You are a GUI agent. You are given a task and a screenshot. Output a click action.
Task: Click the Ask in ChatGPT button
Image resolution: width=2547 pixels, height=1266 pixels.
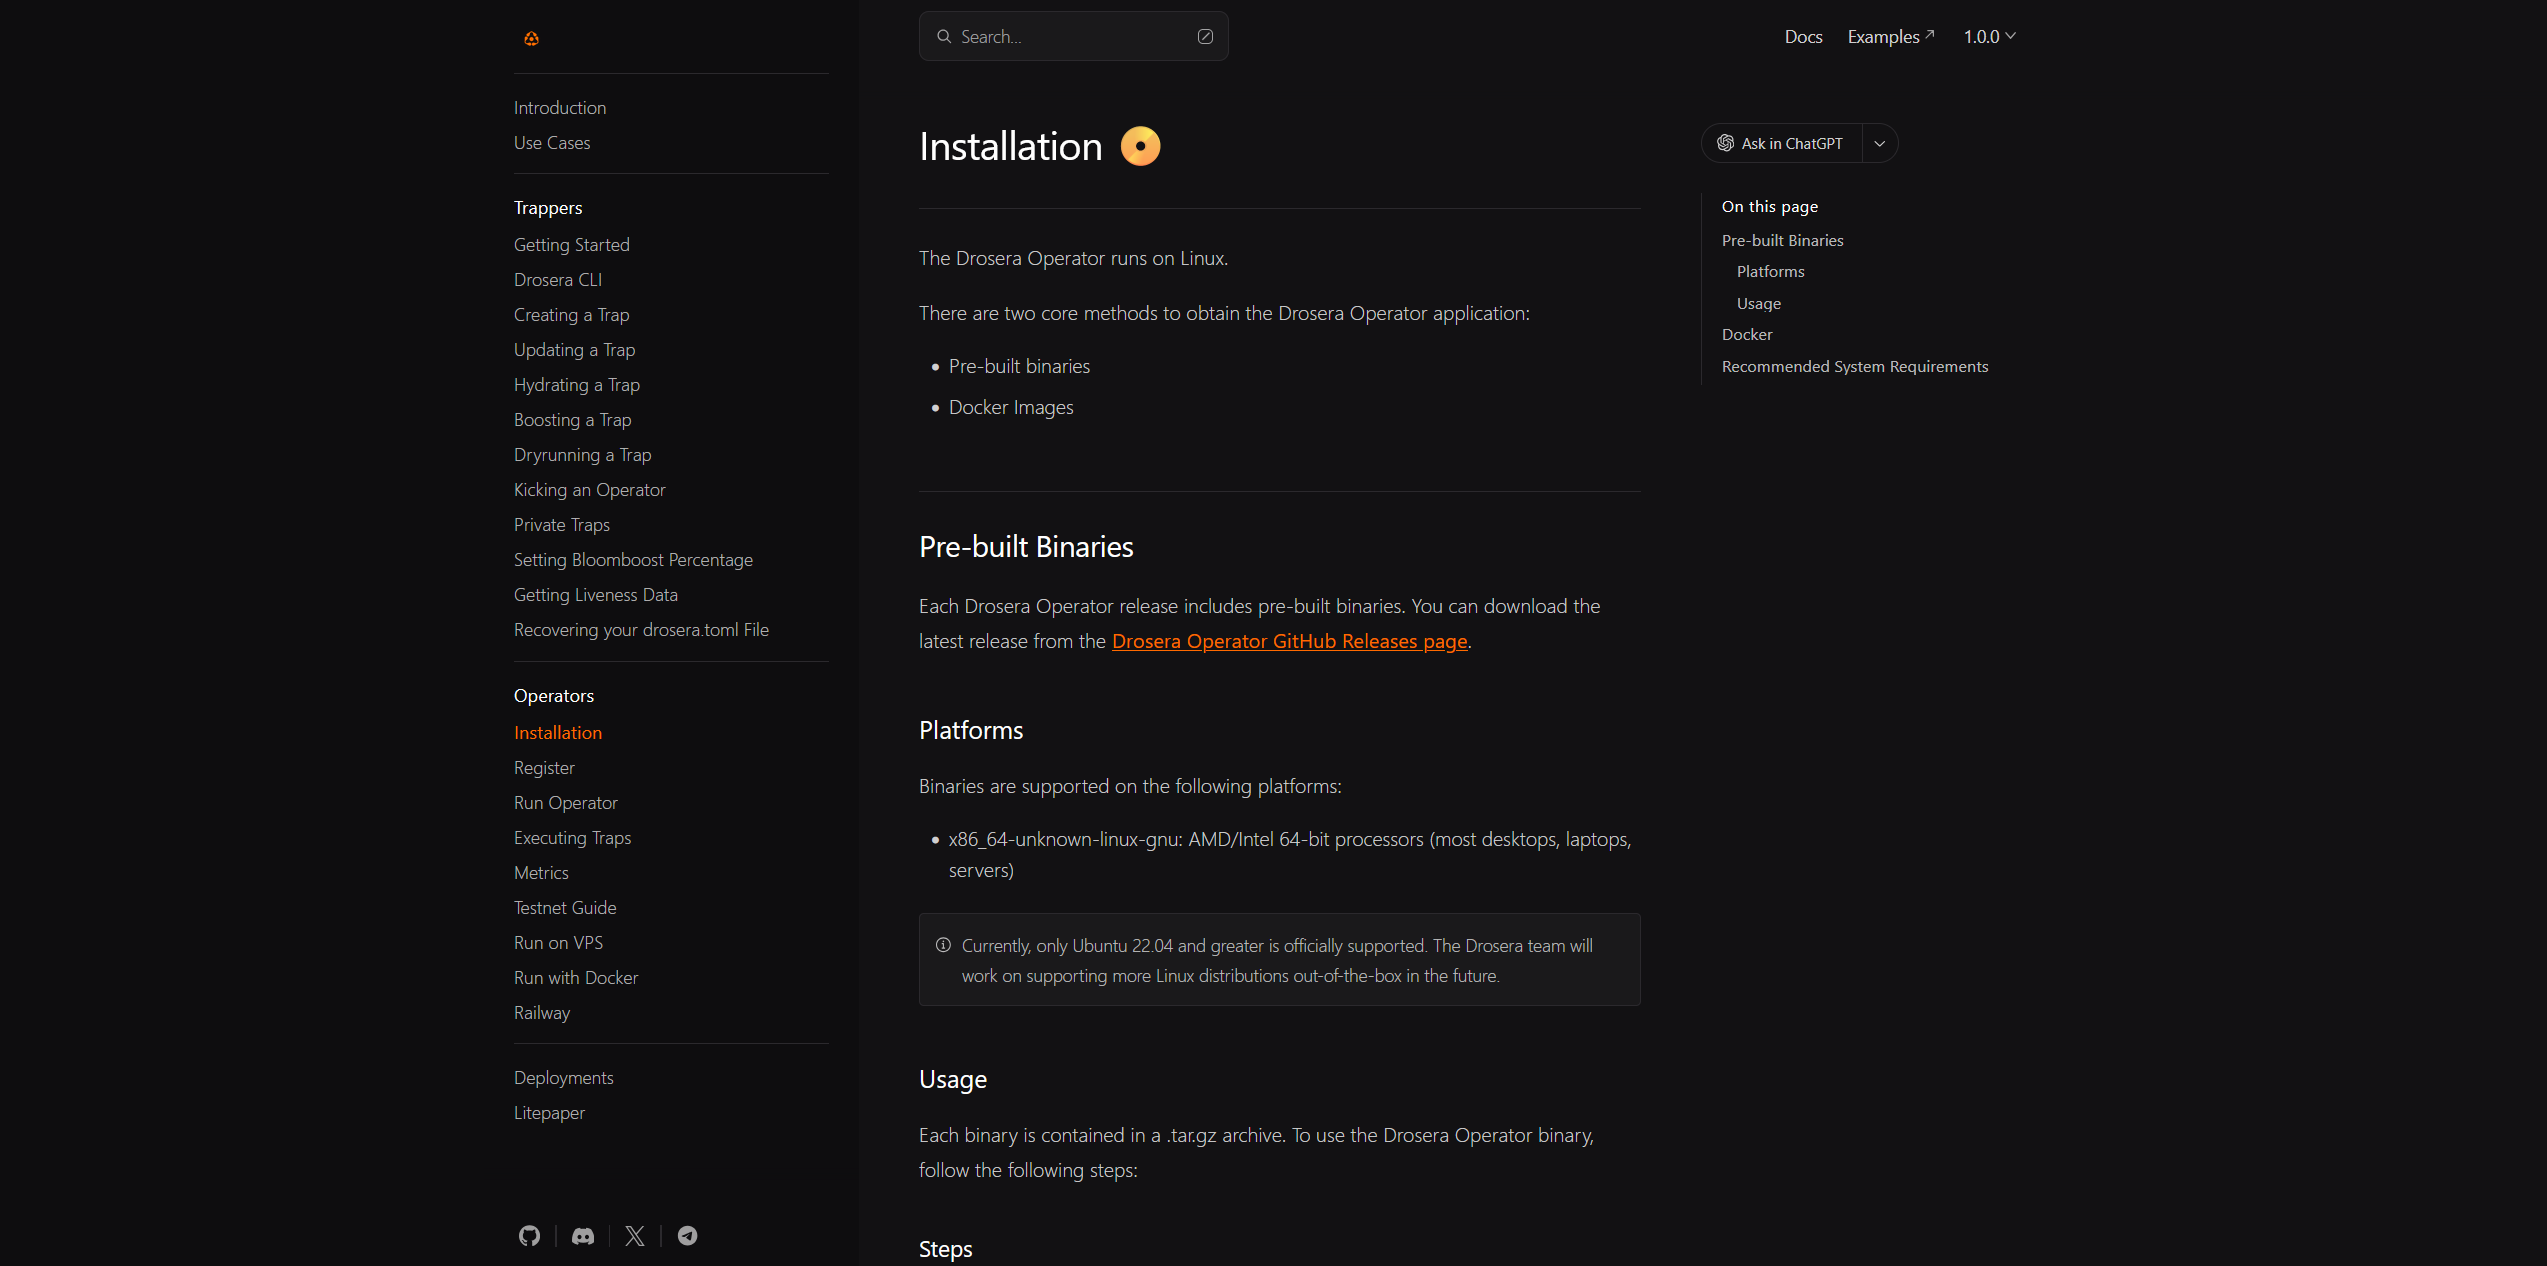pos(1790,143)
